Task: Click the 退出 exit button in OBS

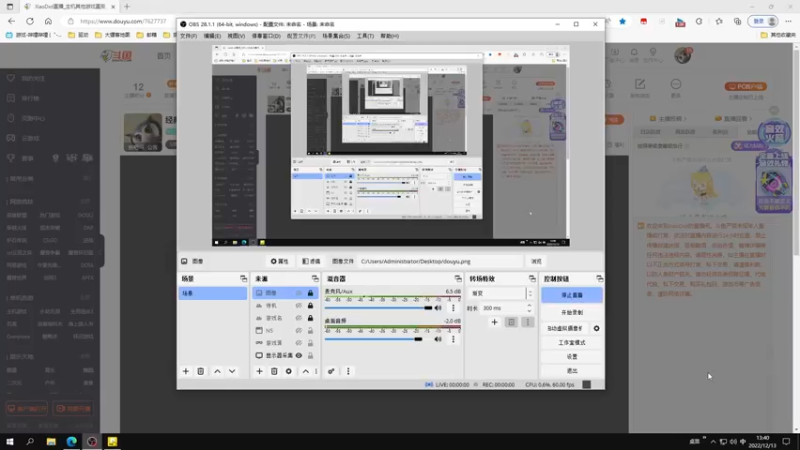Action: [x=571, y=371]
